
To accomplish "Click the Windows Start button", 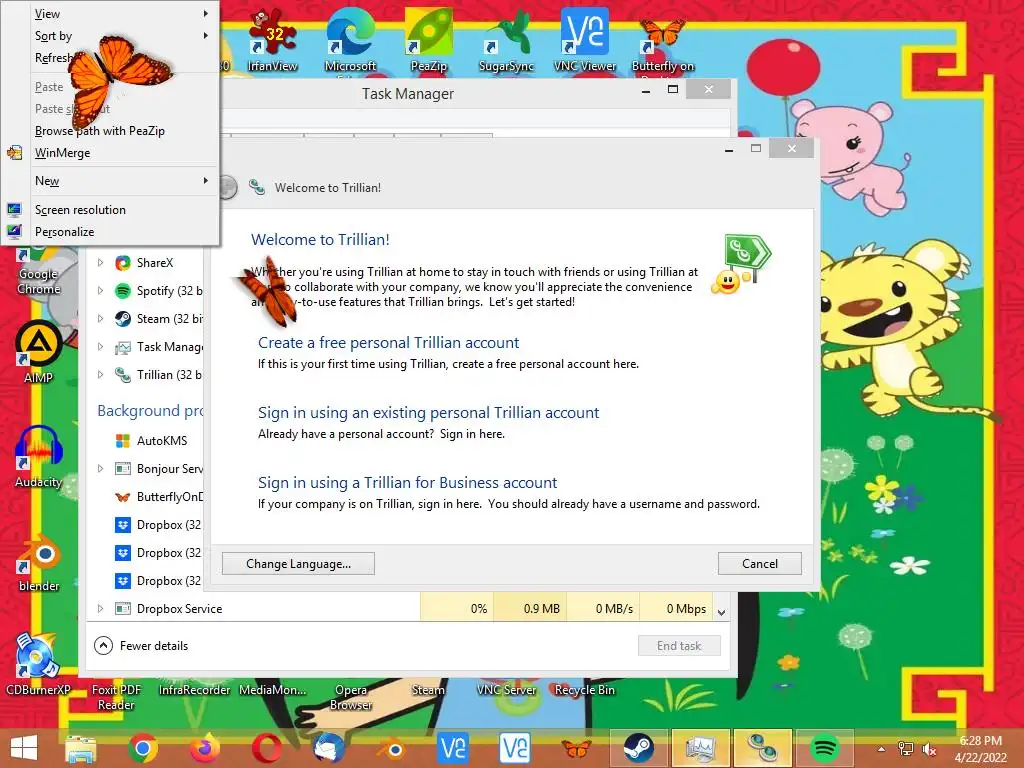I will click(x=24, y=748).
